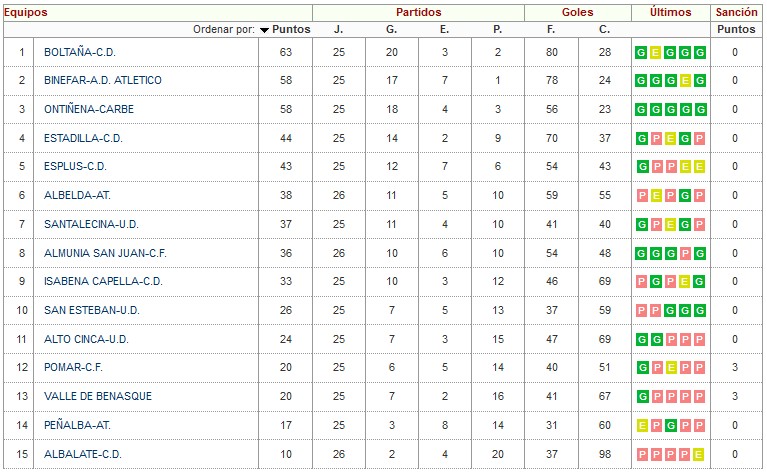Screen dimensions: 767x473
Task: Click last yellow E icon for ALBALATE-C.D.
Action: (699, 454)
